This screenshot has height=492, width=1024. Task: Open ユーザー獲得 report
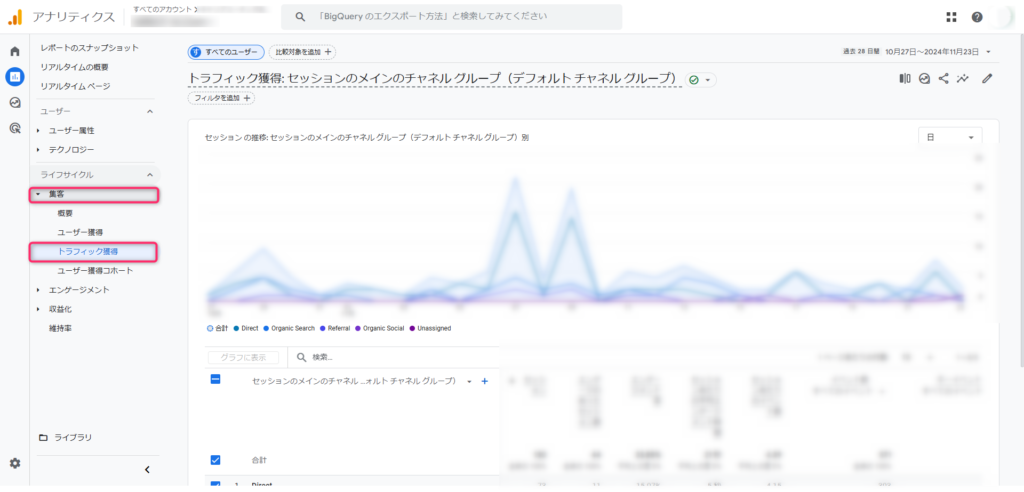pos(80,232)
